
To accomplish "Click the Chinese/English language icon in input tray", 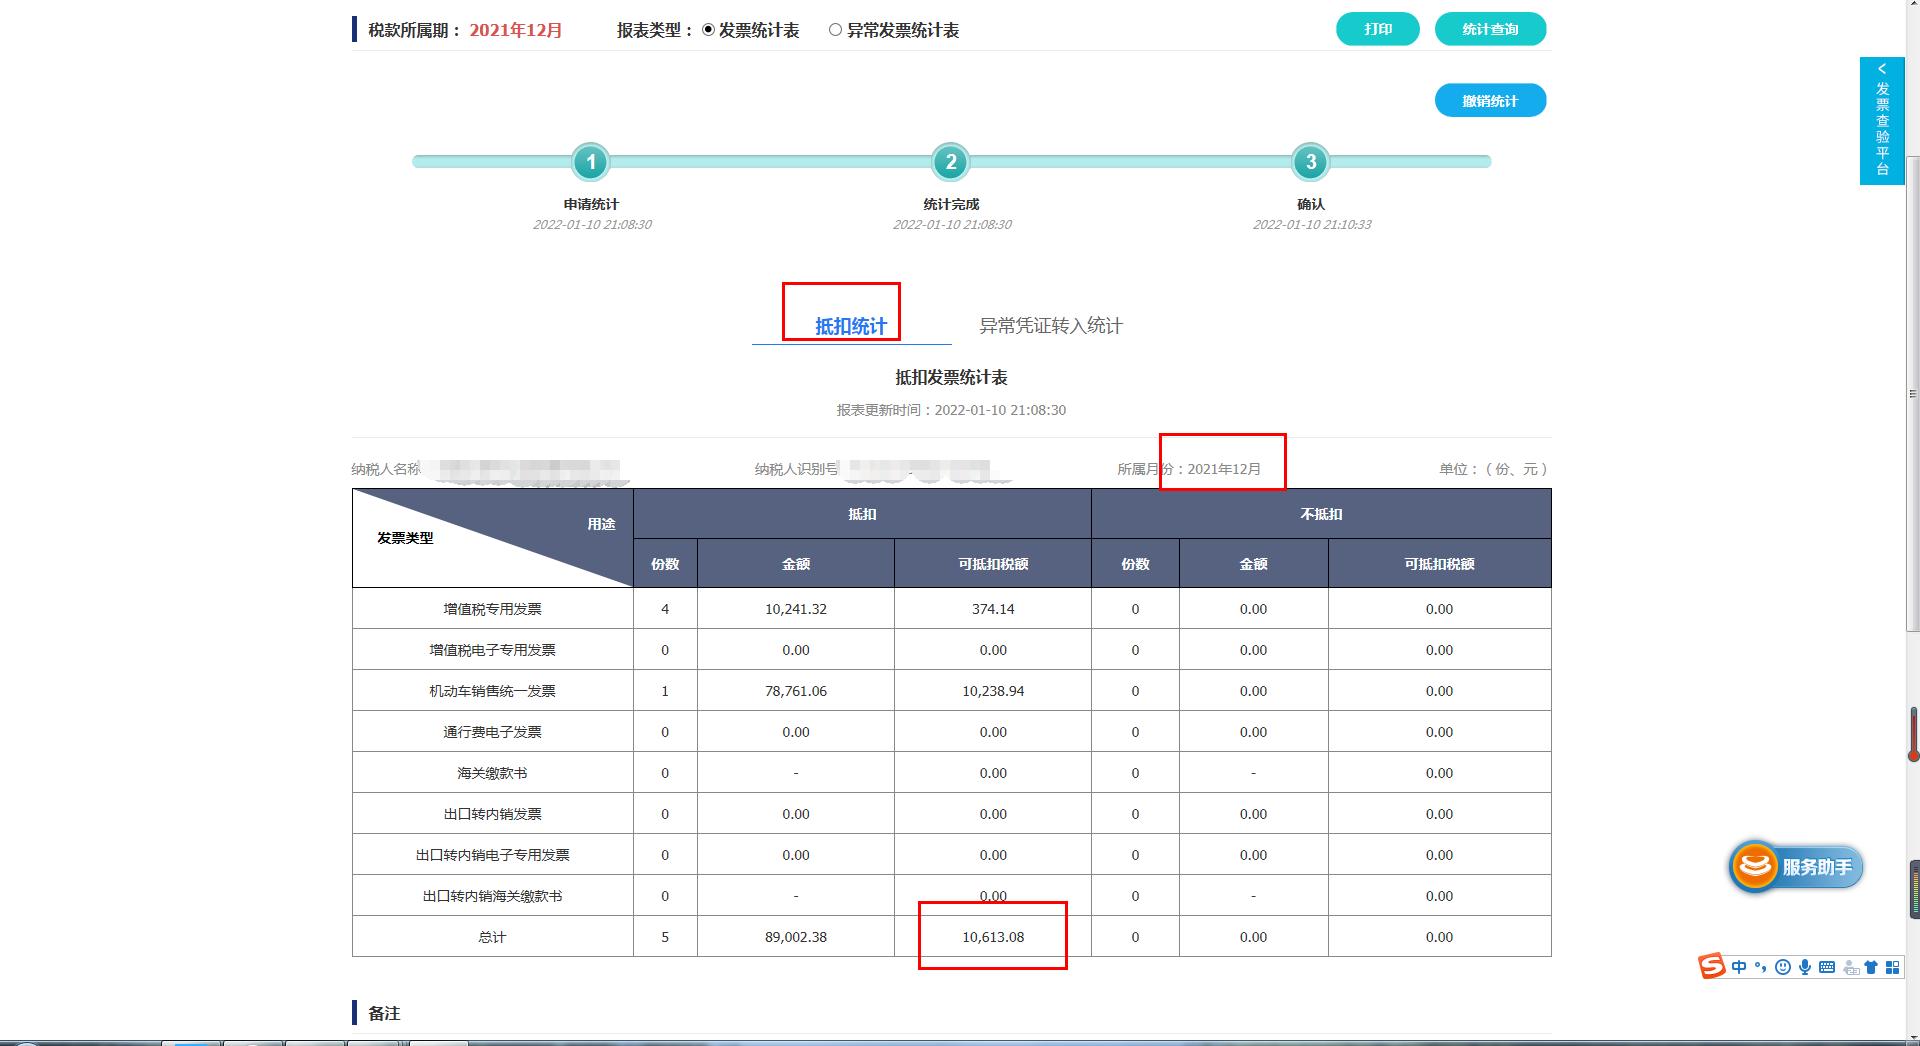I will (x=1739, y=966).
